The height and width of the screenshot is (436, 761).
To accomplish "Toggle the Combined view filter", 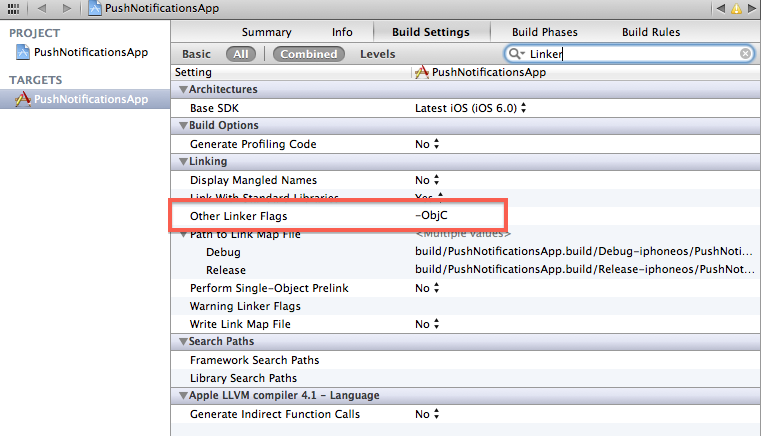I will pyautogui.click(x=309, y=54).
